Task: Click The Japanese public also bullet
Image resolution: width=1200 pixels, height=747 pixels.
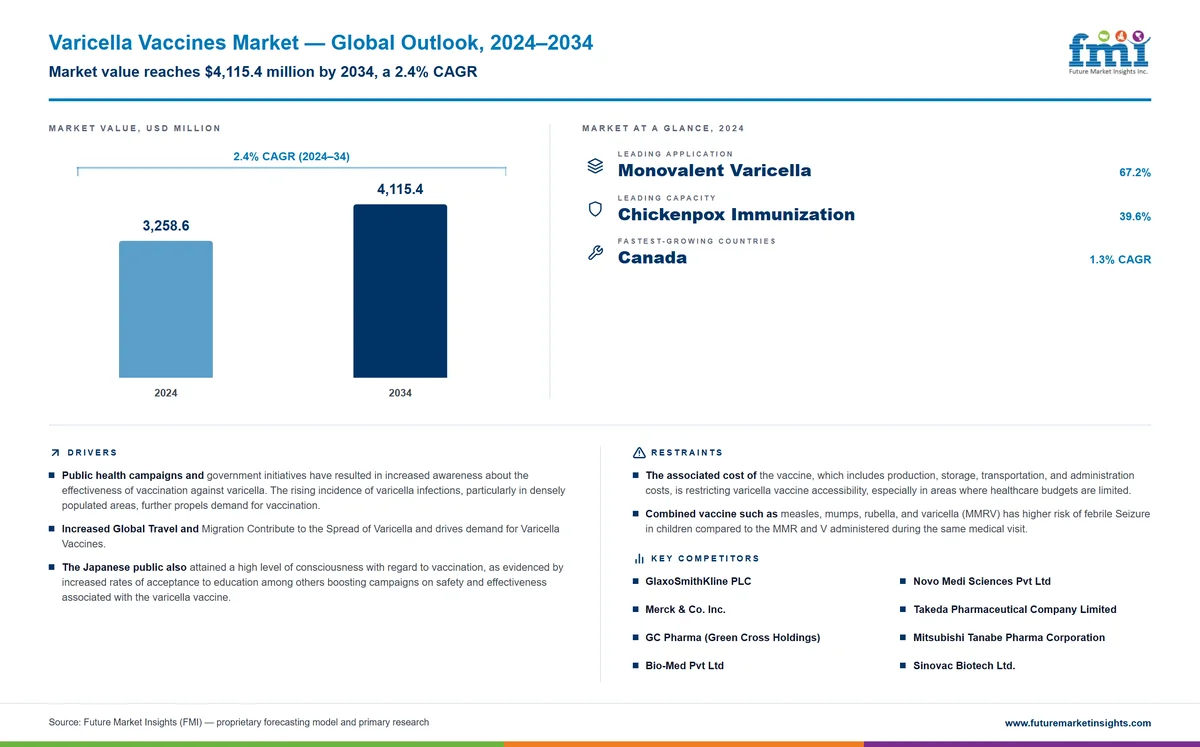Action: click(x=307, y=582)
